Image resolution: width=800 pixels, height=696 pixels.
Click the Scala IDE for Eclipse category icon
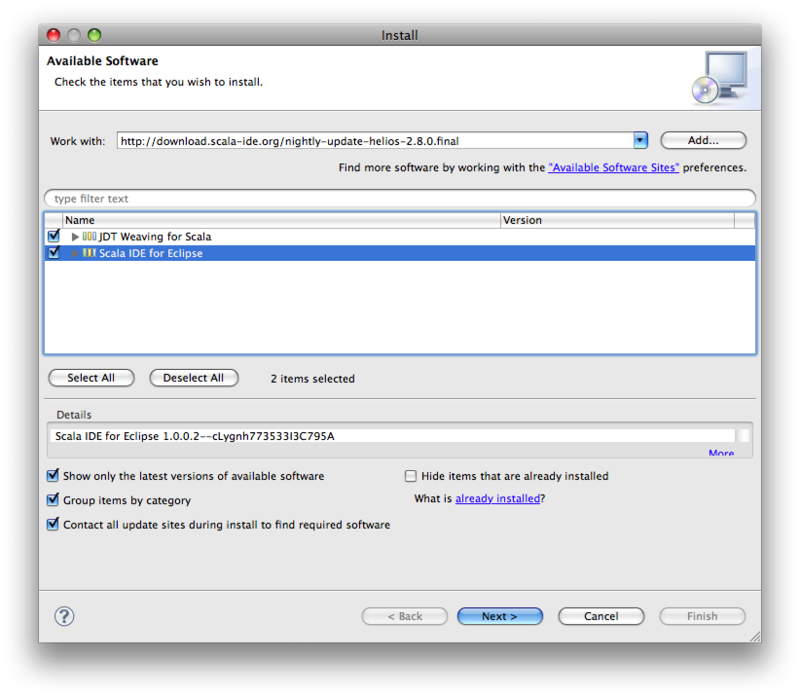[89, 253]
